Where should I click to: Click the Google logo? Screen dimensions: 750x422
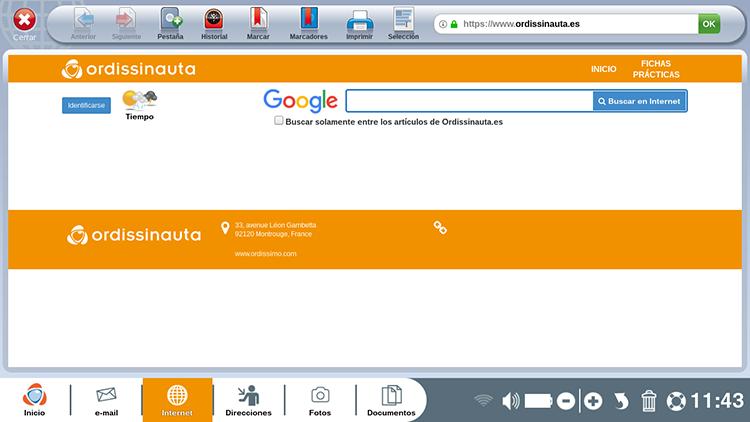click(300, 100)
